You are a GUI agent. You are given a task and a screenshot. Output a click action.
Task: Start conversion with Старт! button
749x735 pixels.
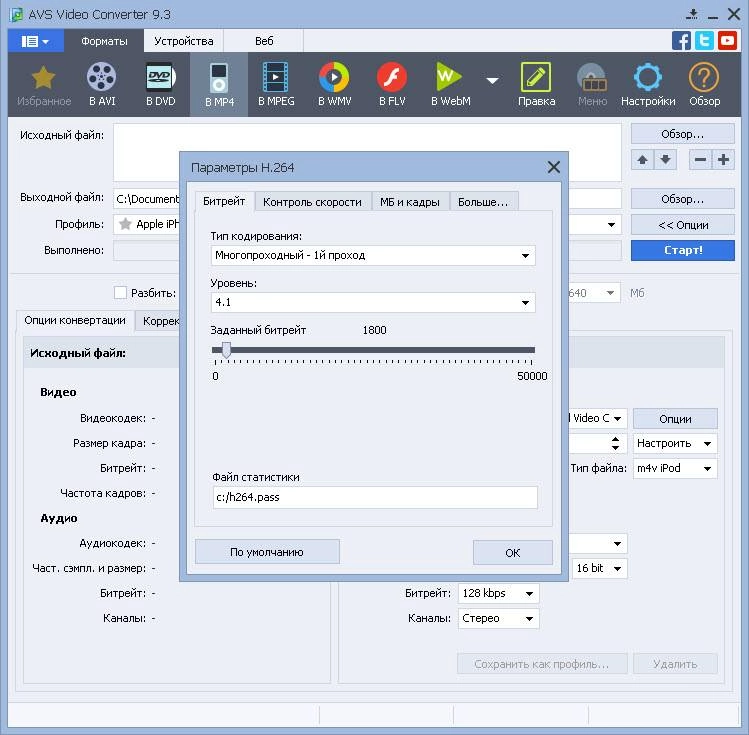click(x=683, y=250)
